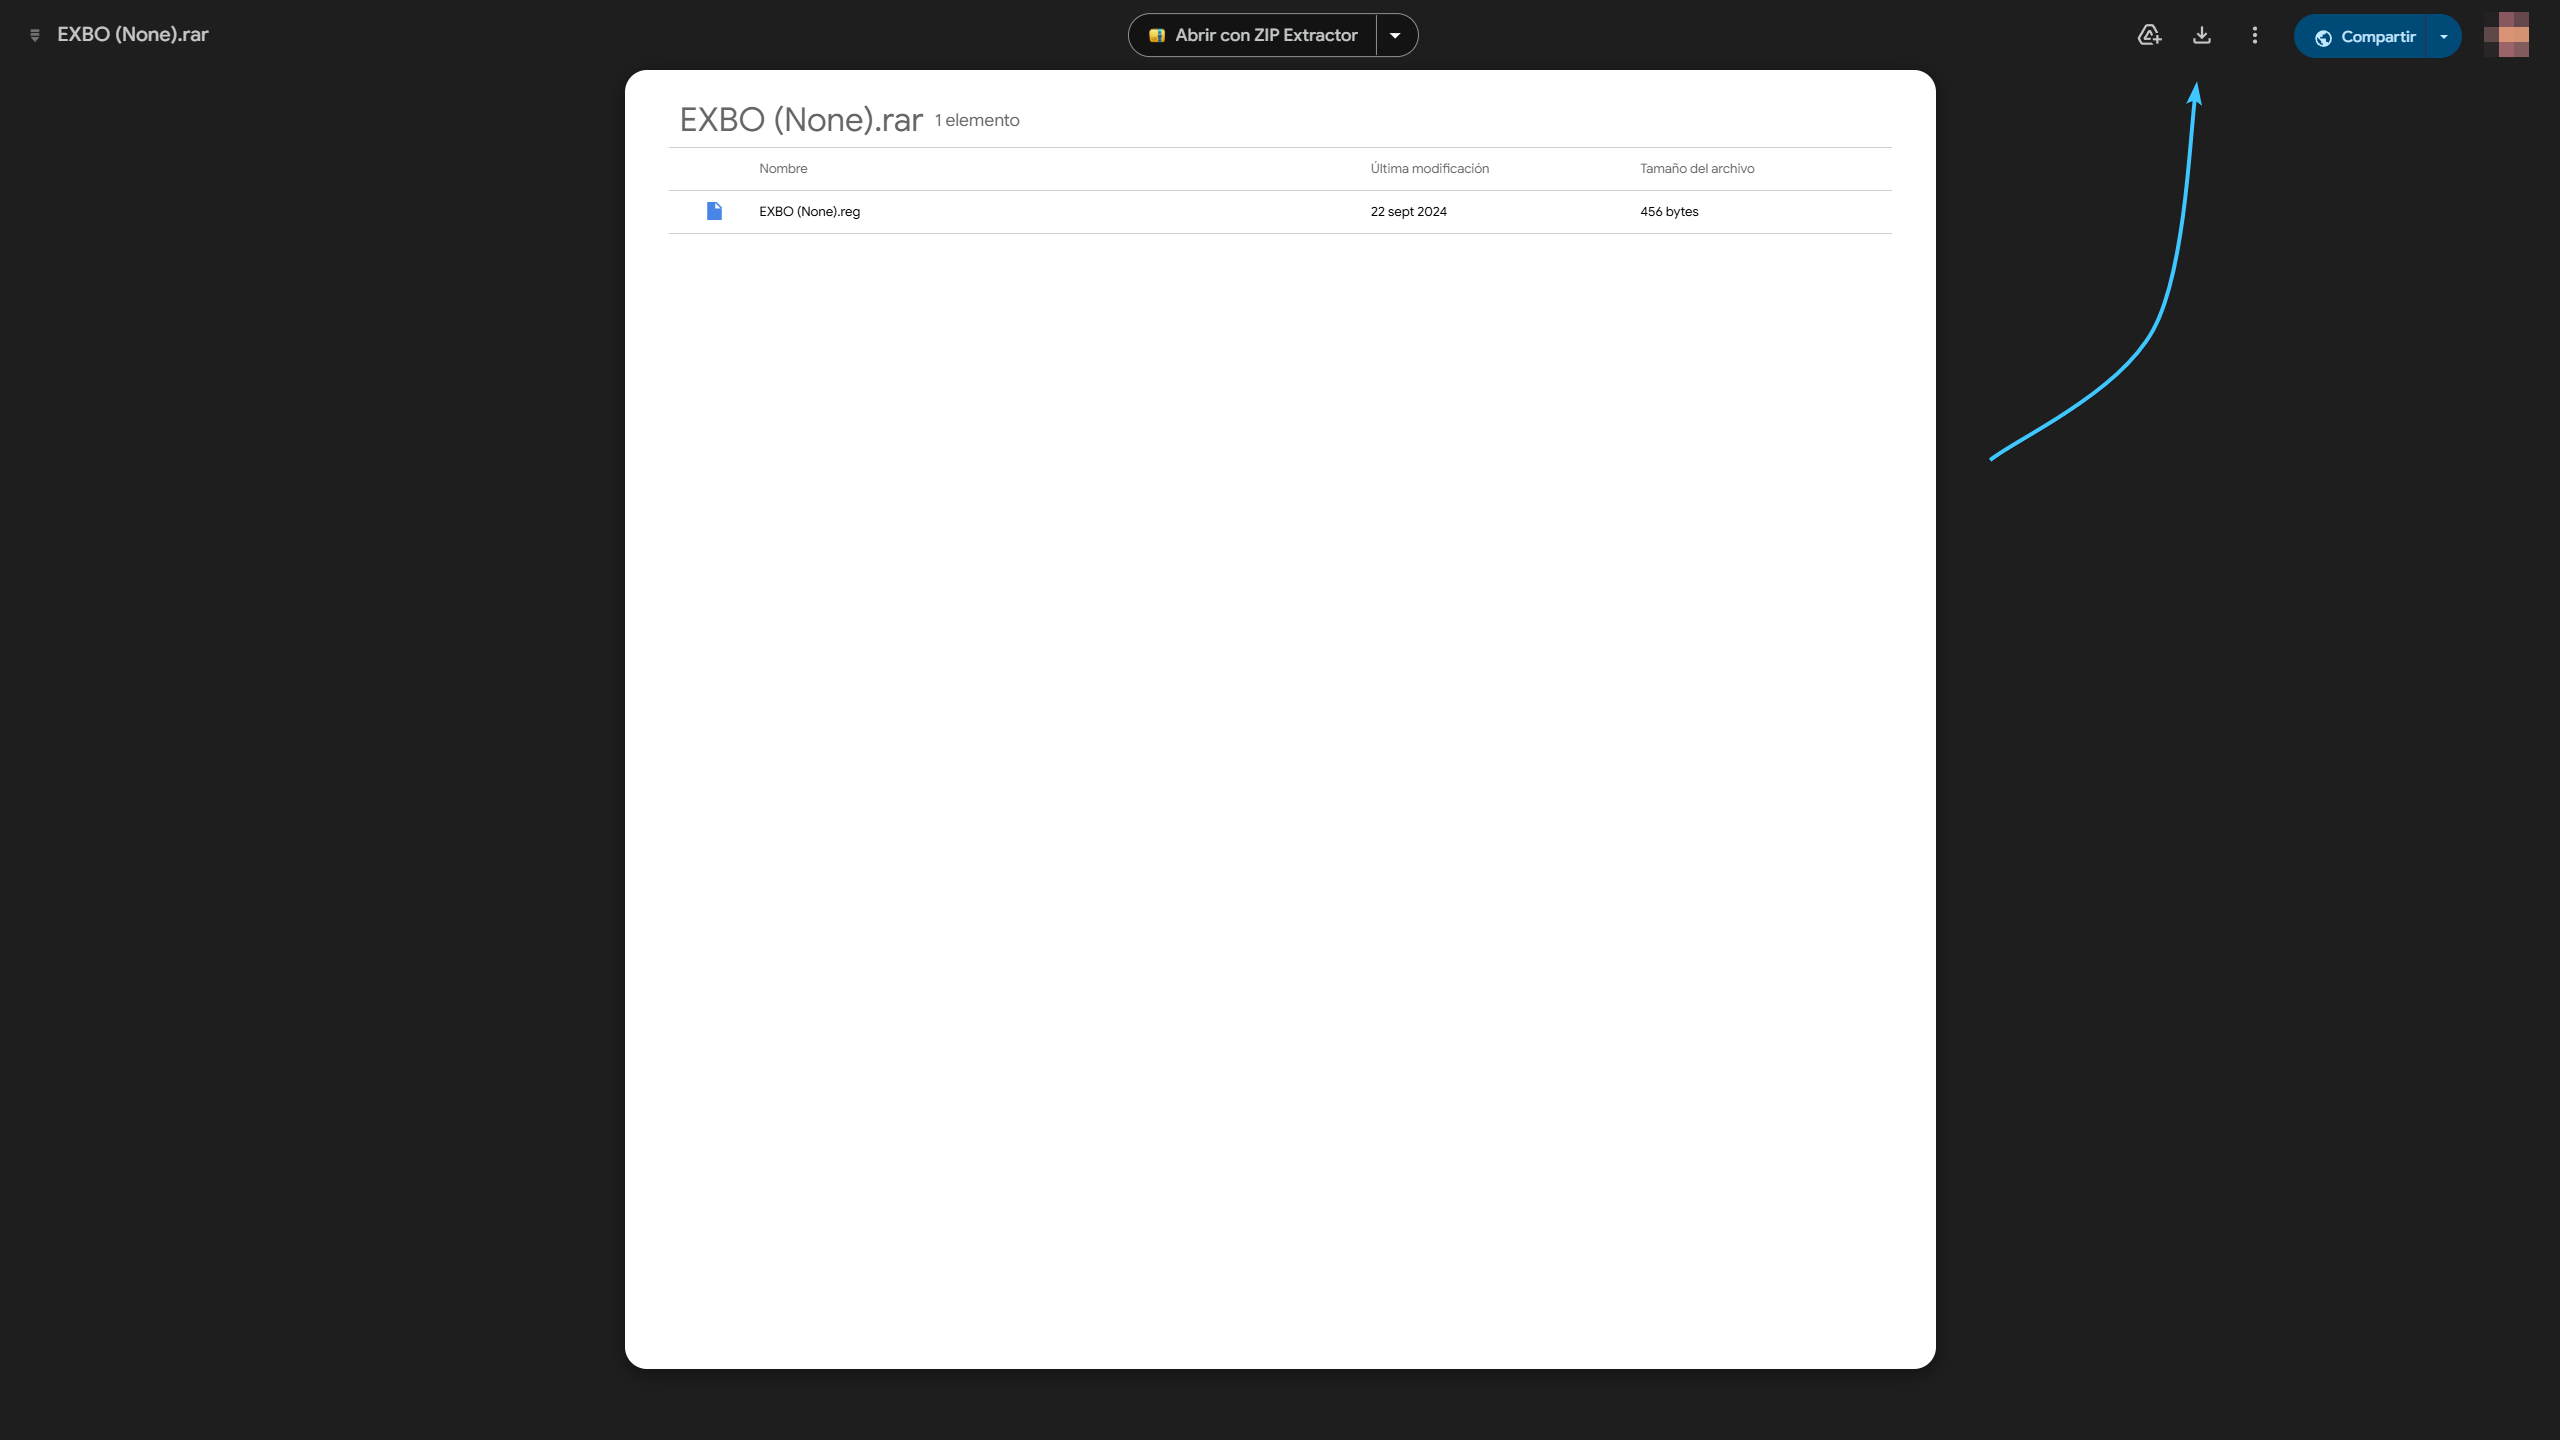The image size is (2560, 1440).
Task: Select the EXBO (None).reg file name
Action: click(809, 211)
